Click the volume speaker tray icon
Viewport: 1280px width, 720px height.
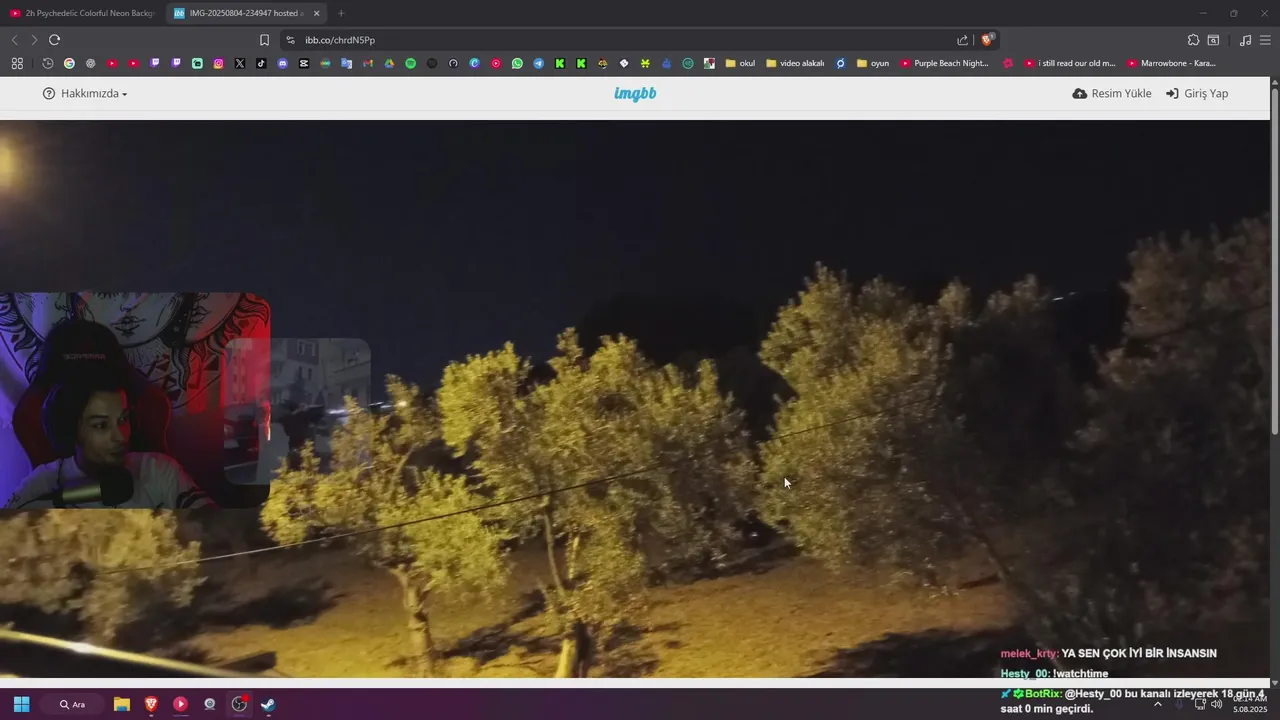(1216, 704)
